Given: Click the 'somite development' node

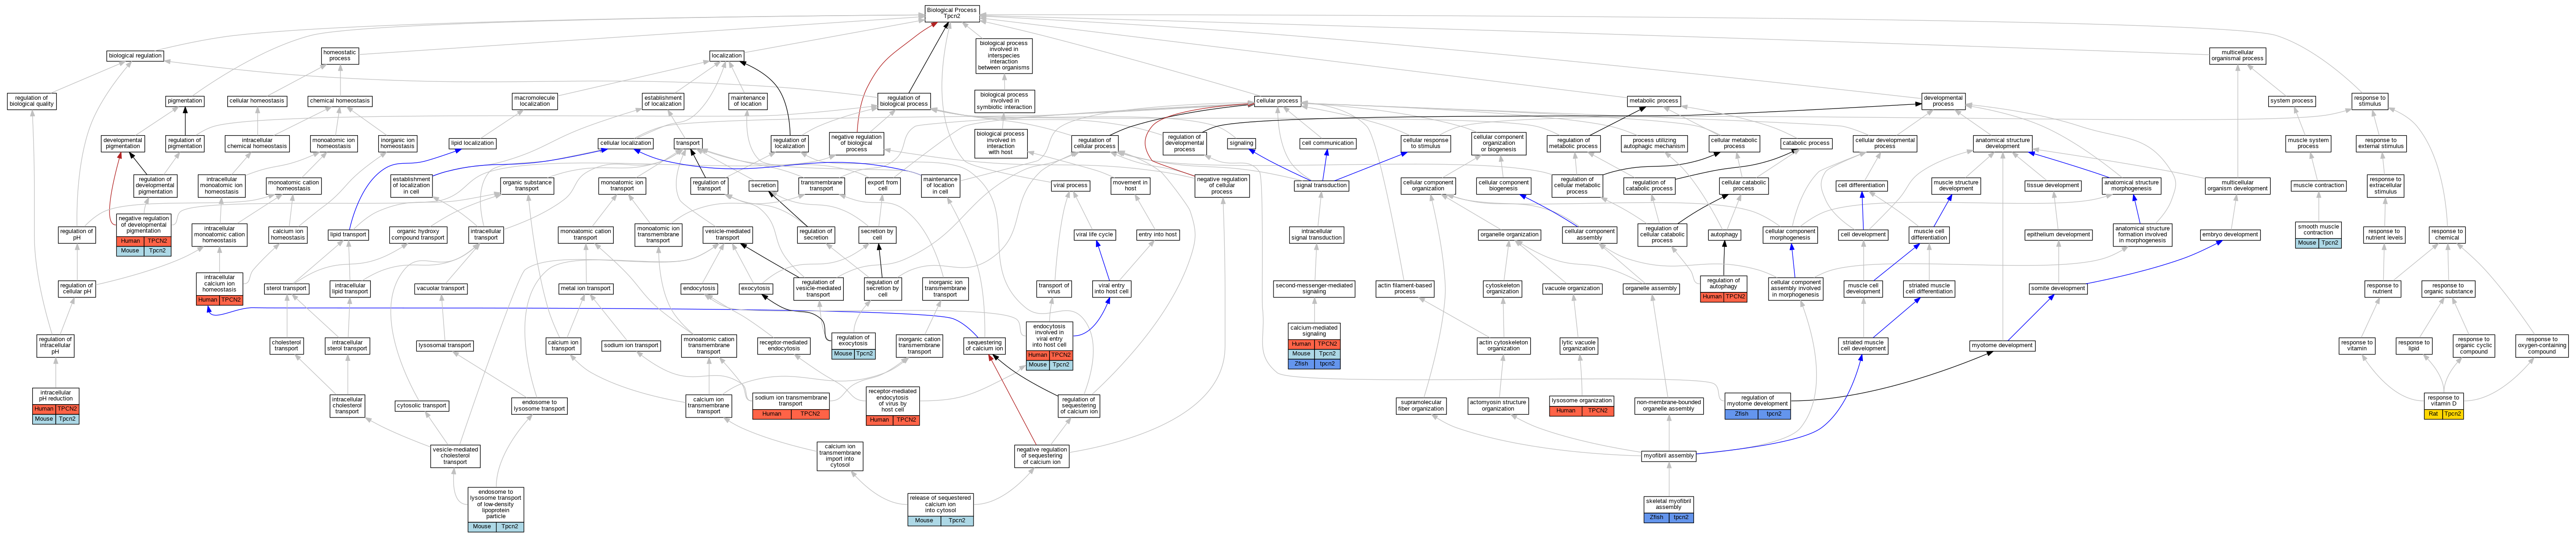Looking at the screenshot, I should (2059, 289).
